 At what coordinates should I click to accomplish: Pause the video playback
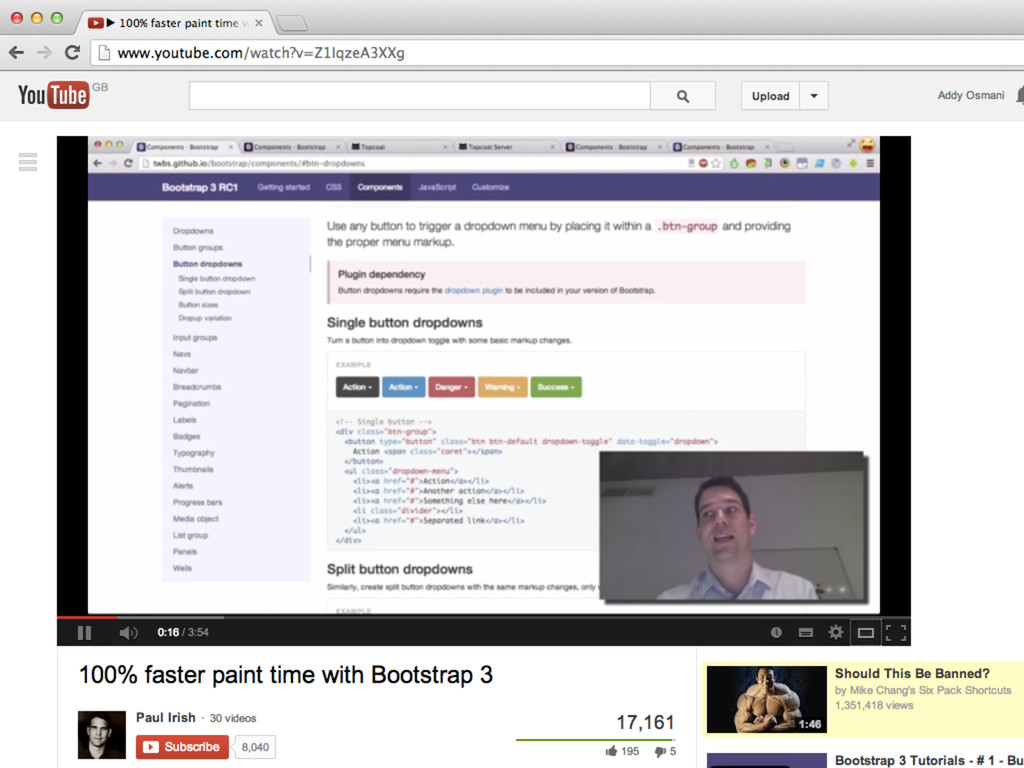(84, 632)
